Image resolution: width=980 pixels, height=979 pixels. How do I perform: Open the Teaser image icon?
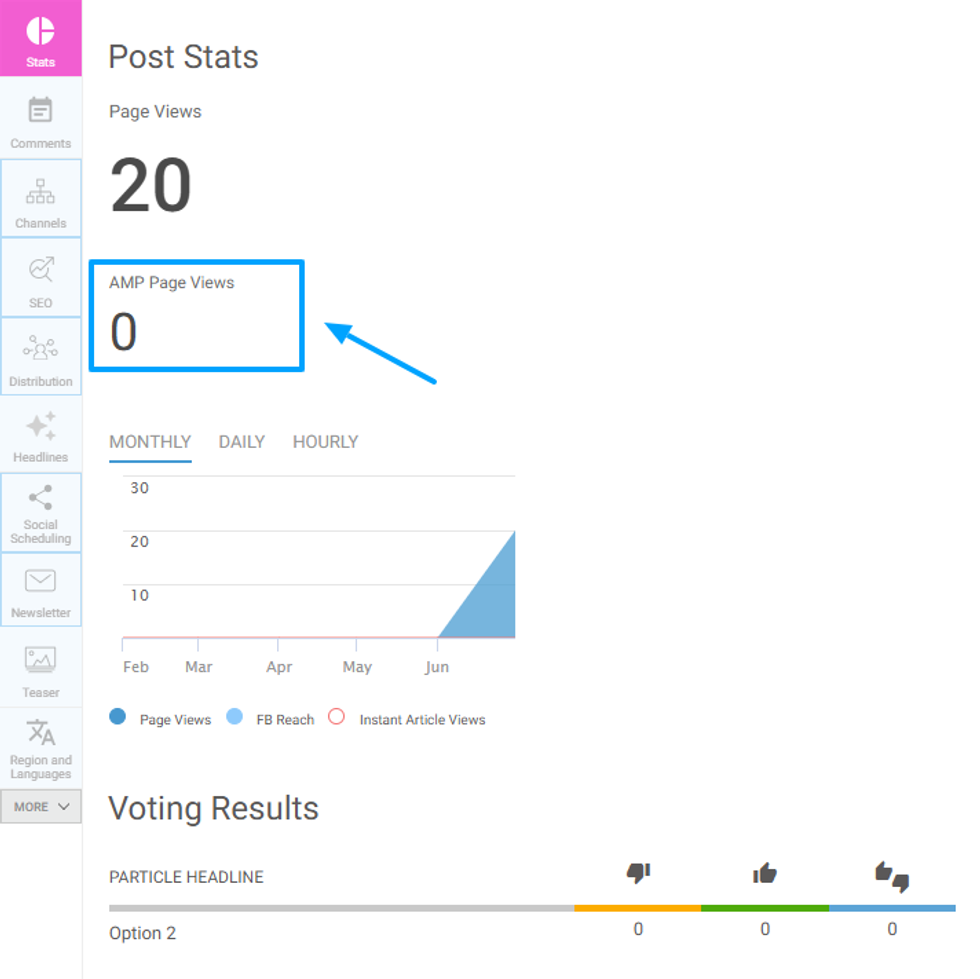tap(41, 660)
